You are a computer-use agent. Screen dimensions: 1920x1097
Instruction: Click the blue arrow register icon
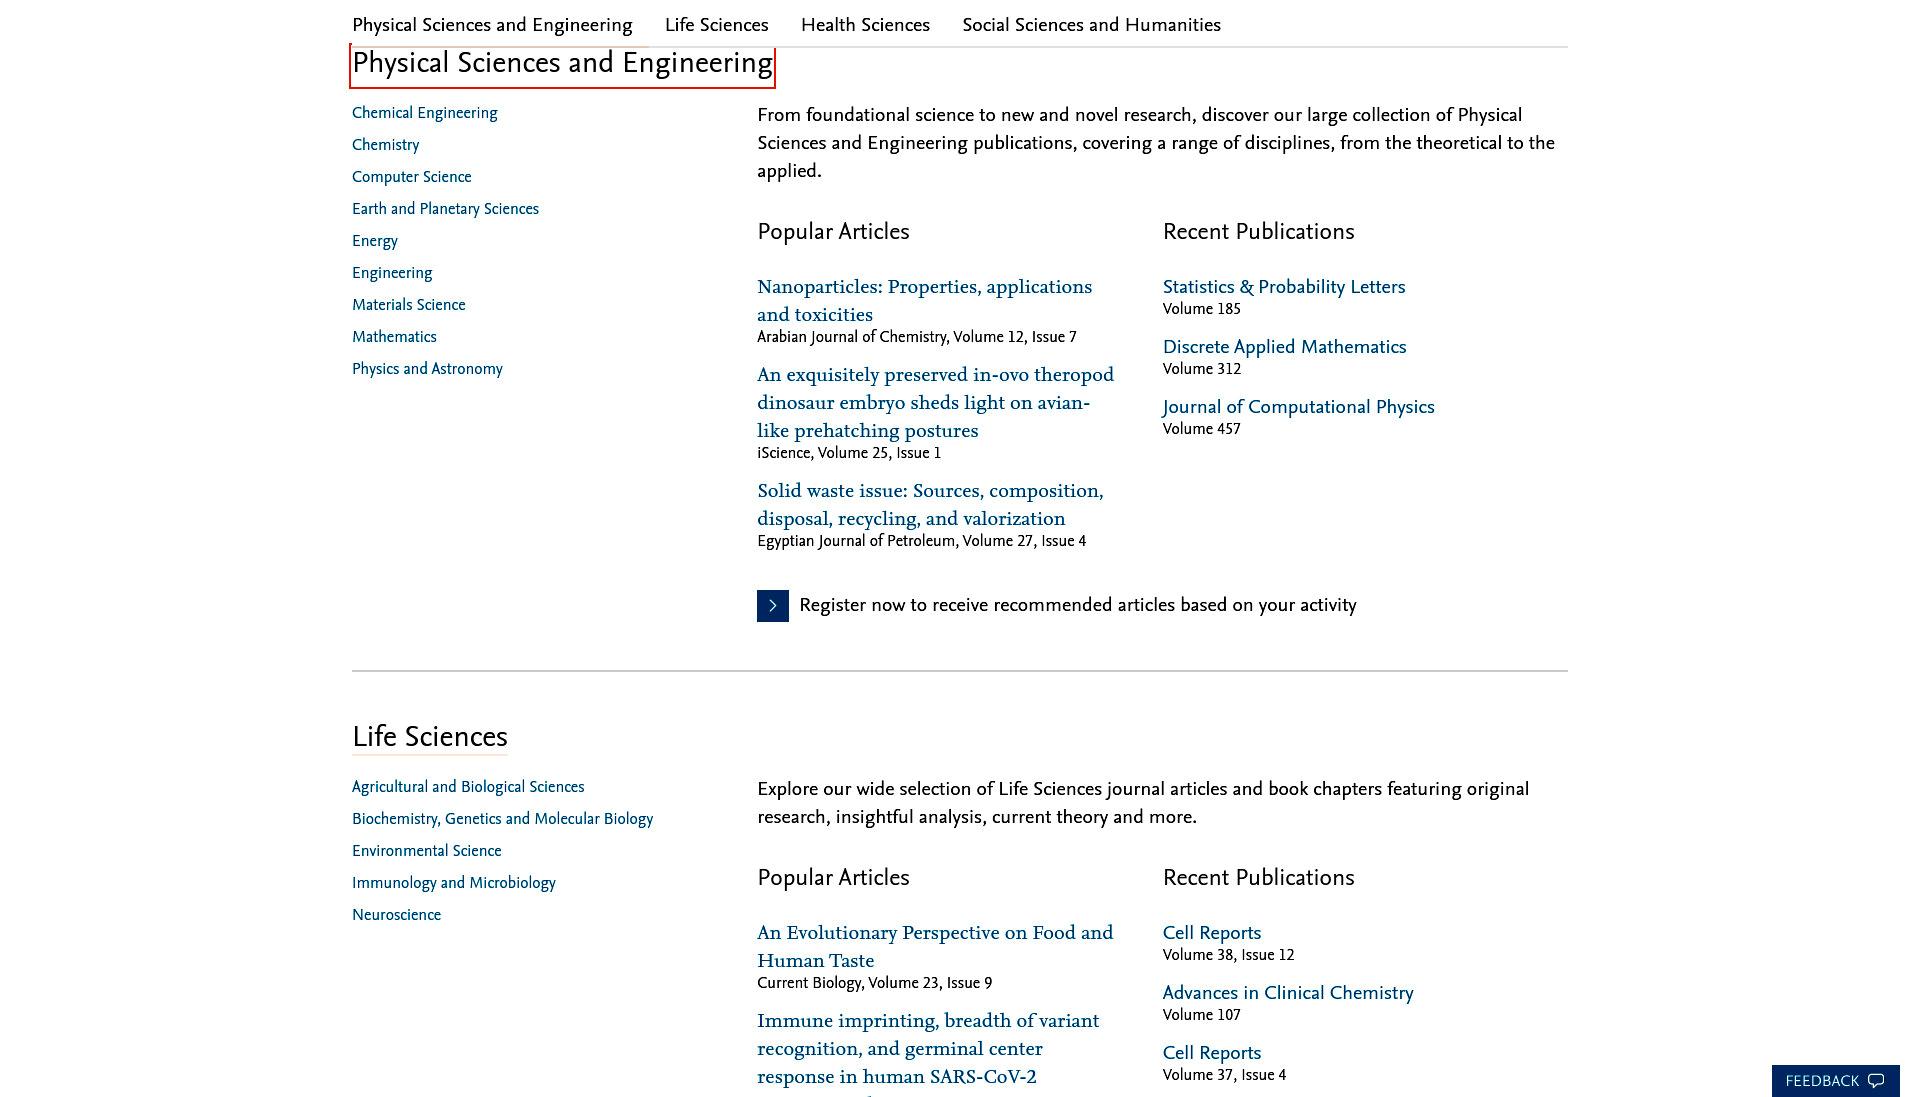pyautogui.click(x=773, y=606)
